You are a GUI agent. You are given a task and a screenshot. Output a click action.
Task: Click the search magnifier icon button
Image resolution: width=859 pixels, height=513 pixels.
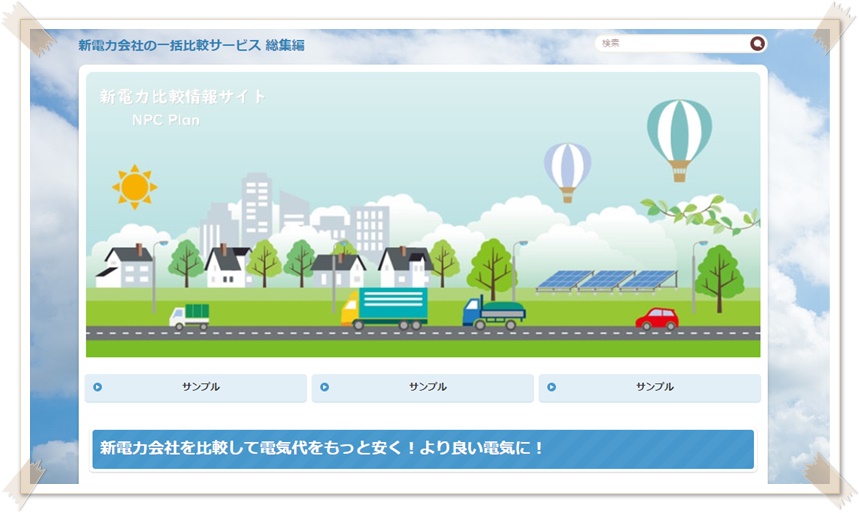(x=757, y=43)
